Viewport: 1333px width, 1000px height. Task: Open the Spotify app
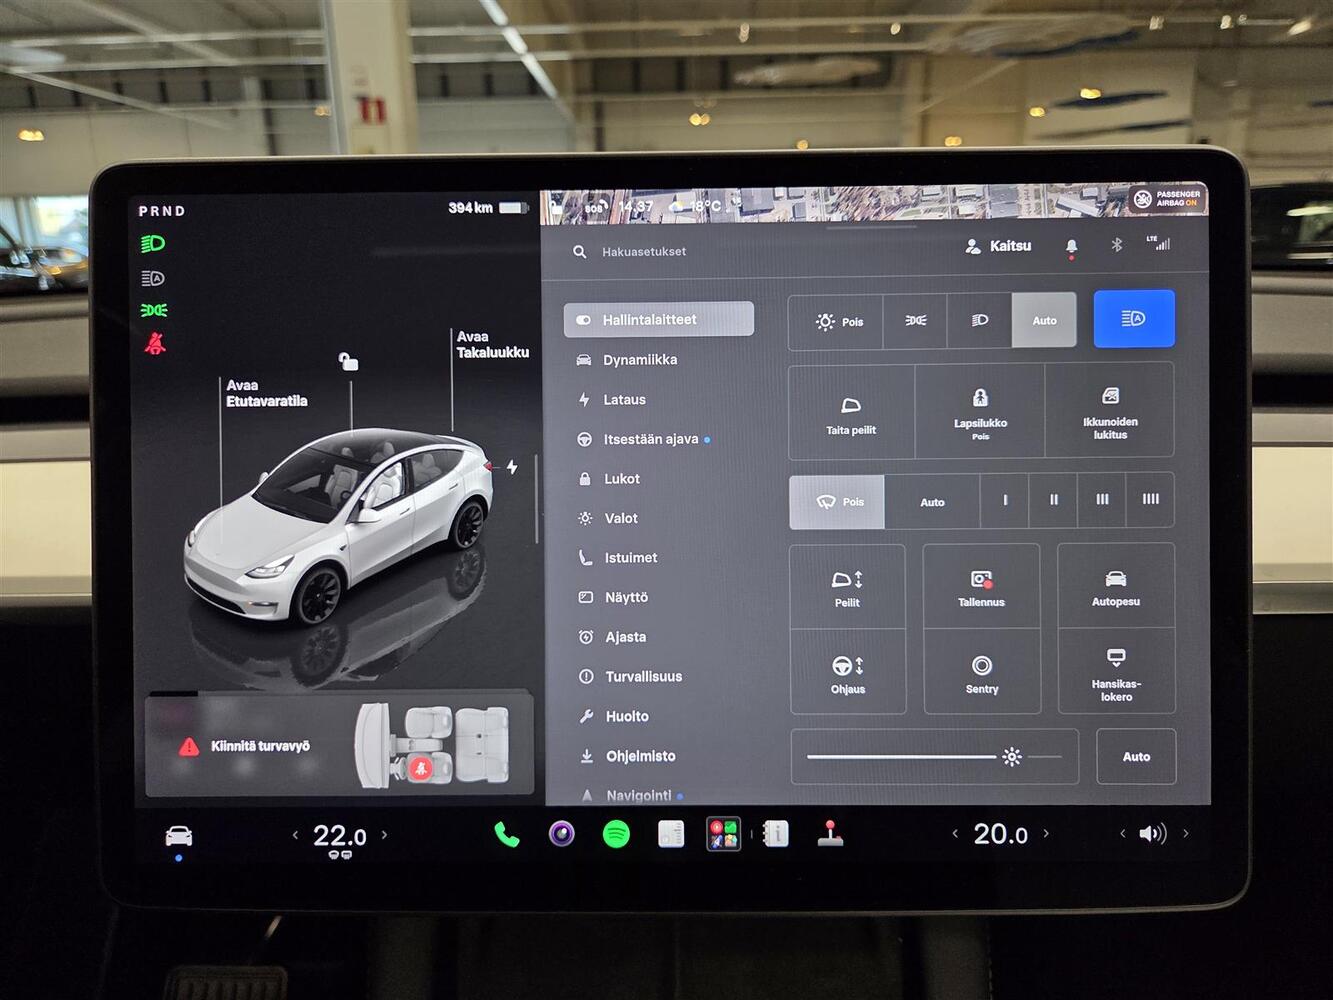616,834
